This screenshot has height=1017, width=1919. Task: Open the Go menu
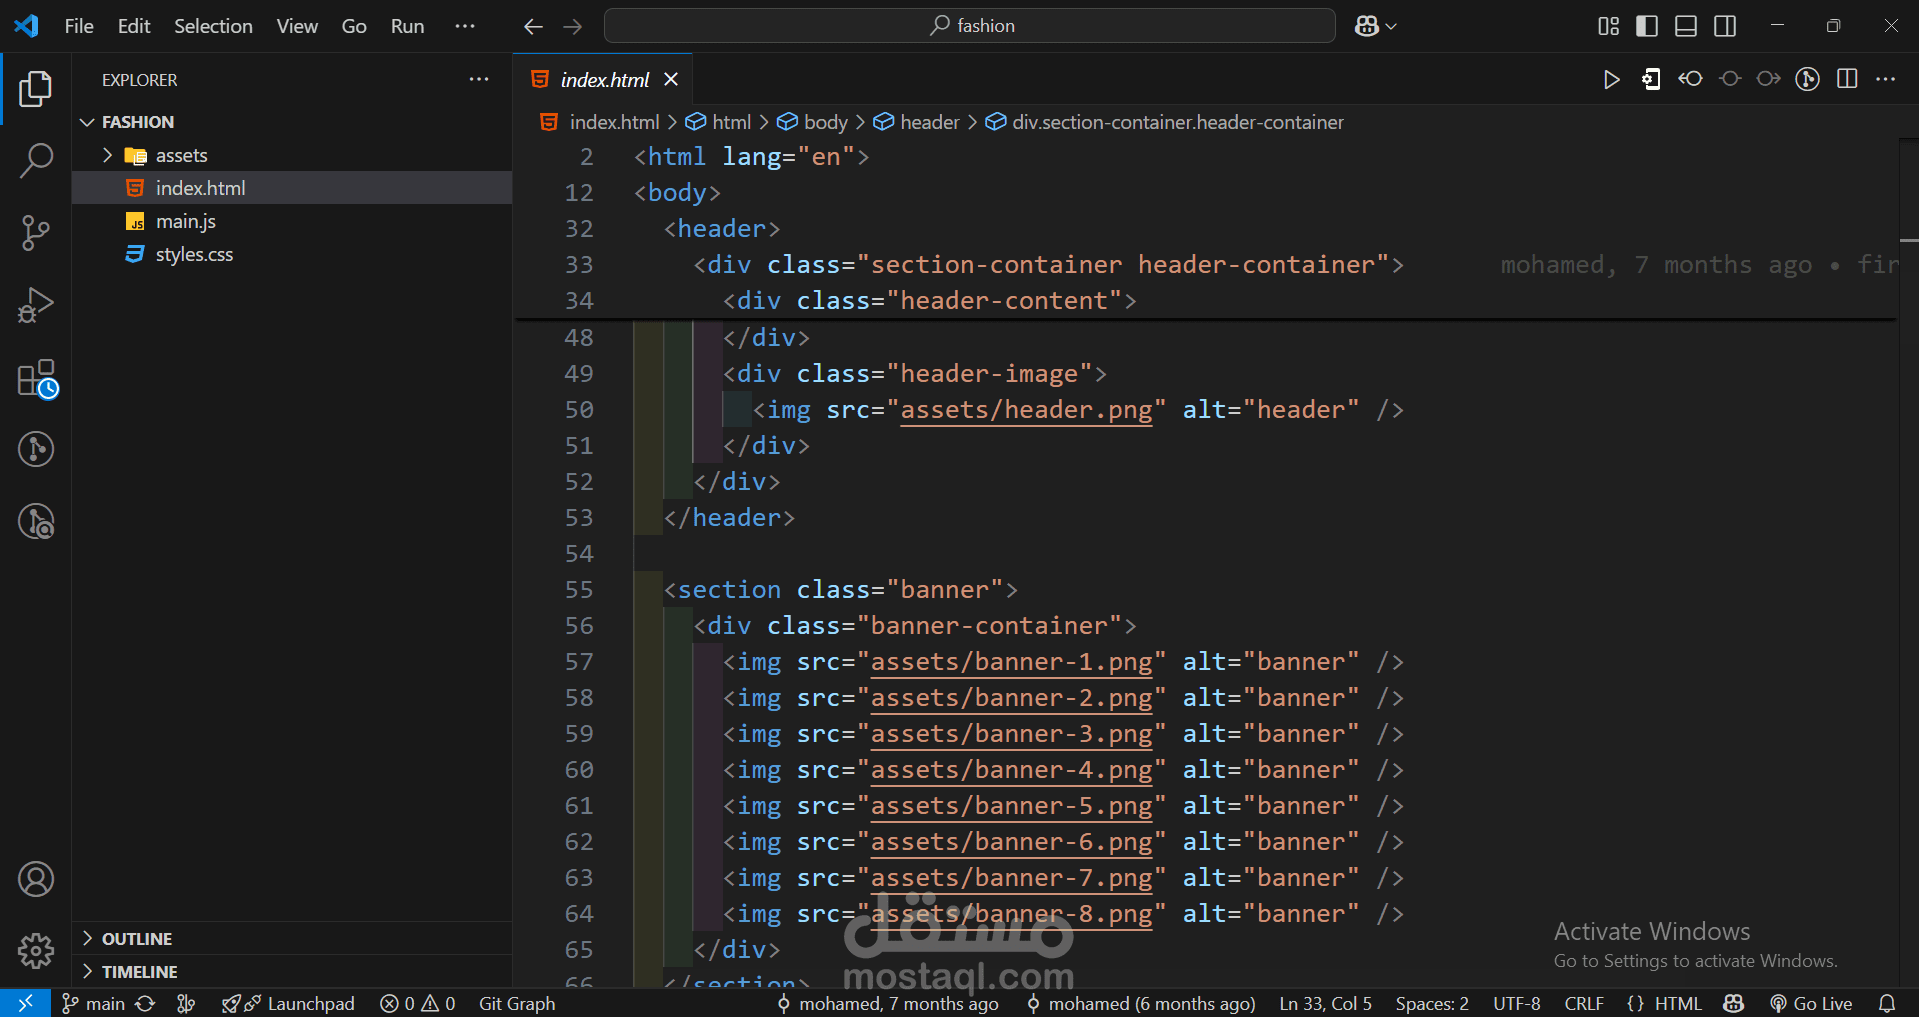pos(354,26)
